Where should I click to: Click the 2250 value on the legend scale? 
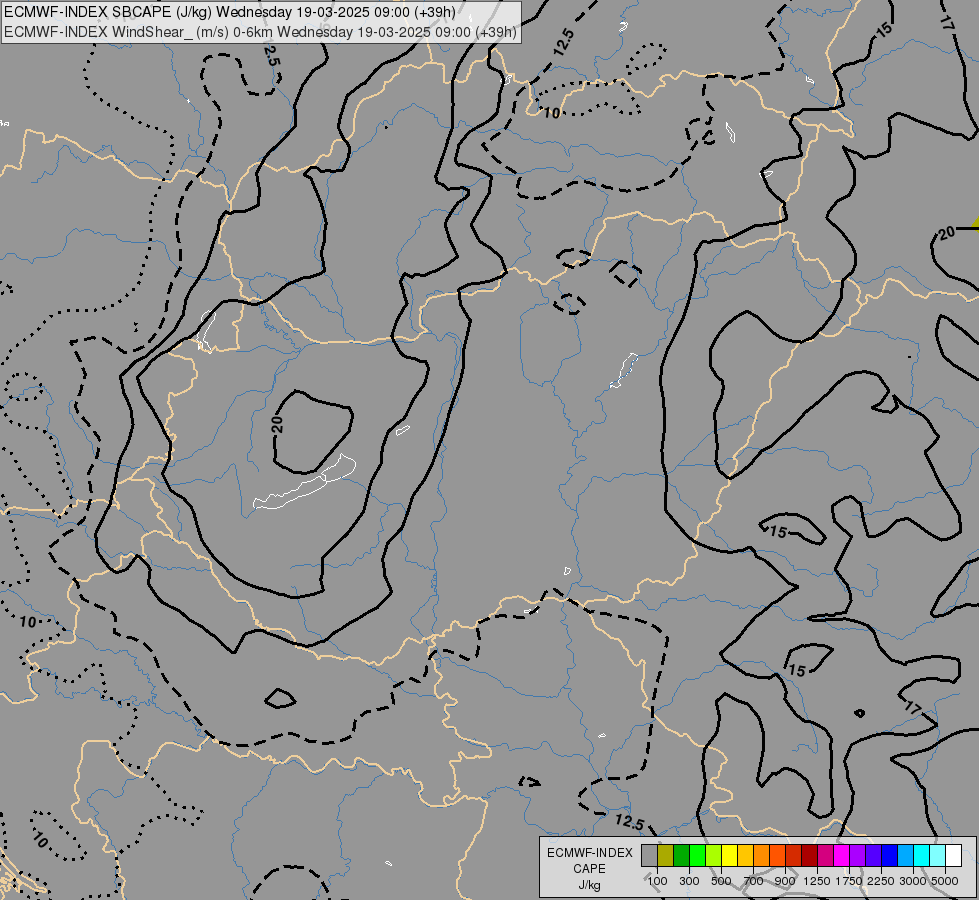(x=881, y=881)
